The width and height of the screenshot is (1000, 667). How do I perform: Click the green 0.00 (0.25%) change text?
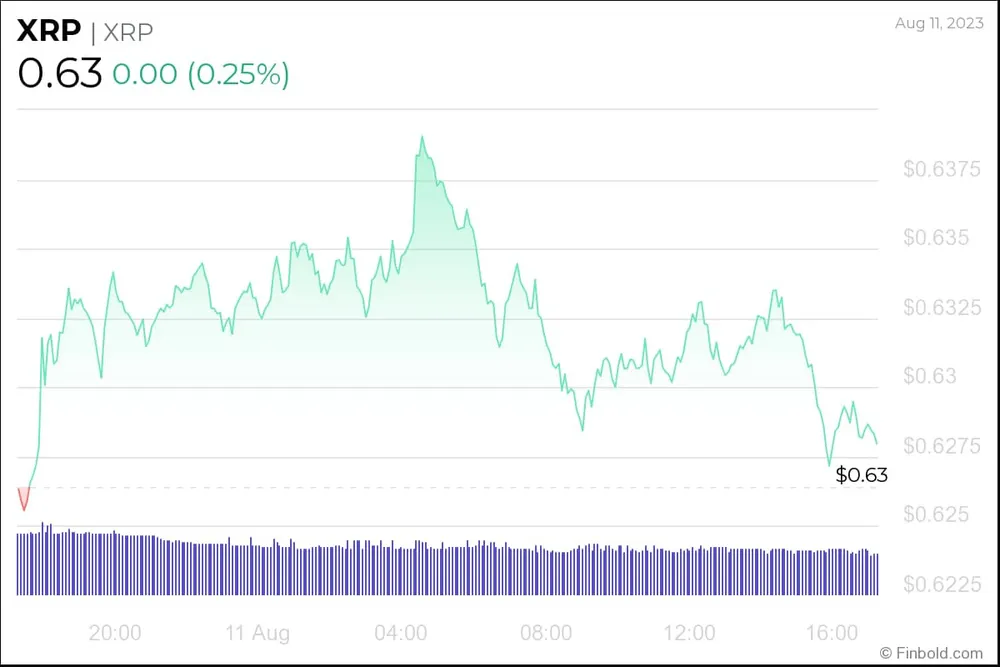click(x=201, y=75)
